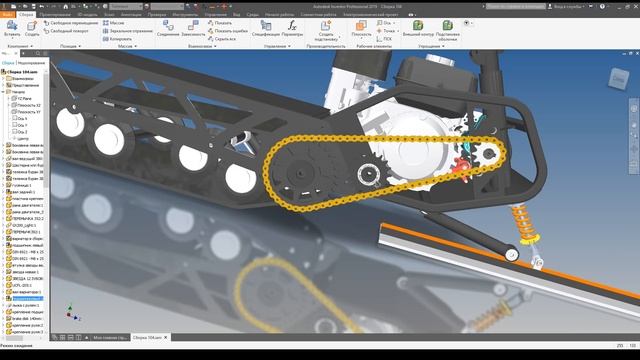Switch to the Проверка ribbon tab
Screen dimensions: 640x360
[x=157, y=14]
